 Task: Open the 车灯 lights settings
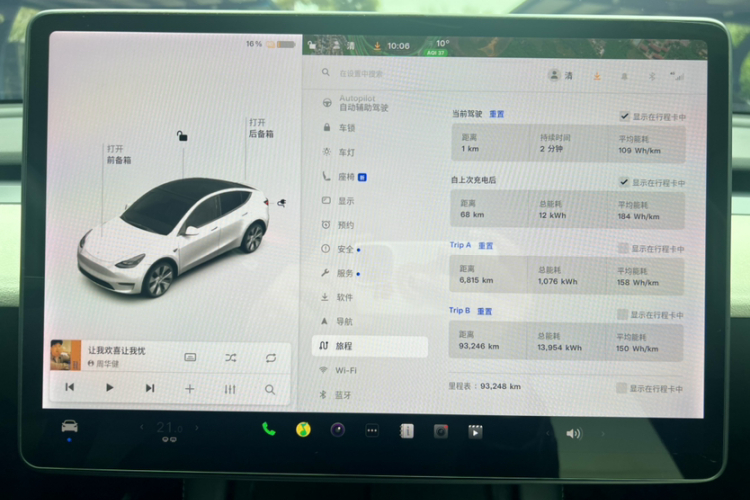339,152
